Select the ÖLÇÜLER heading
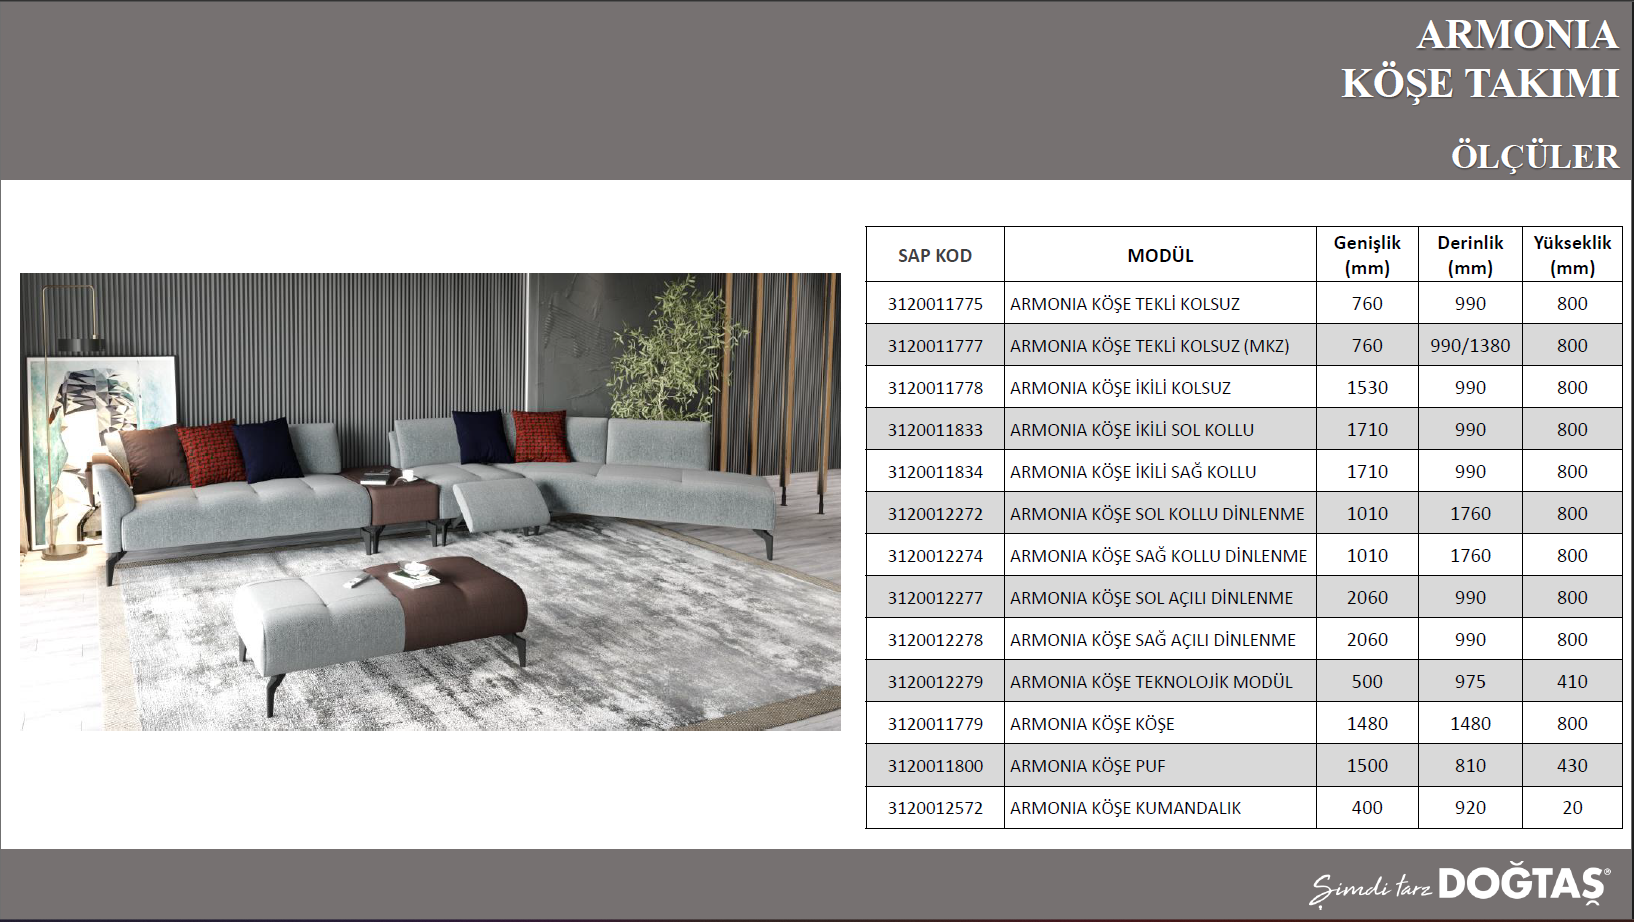 1535,157
